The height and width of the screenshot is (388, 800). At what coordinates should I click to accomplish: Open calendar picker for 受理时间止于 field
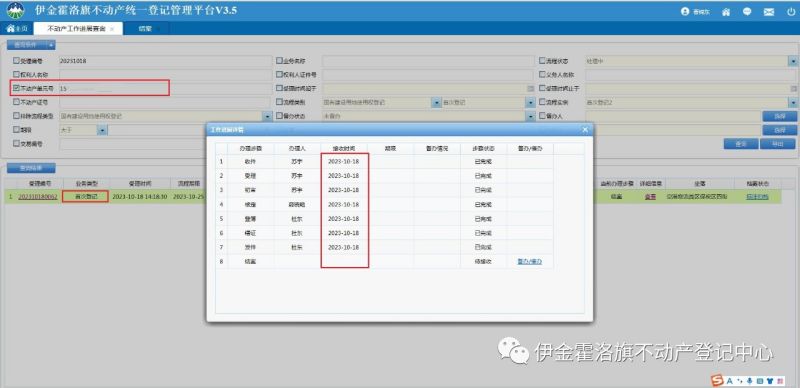coord(794,88)
